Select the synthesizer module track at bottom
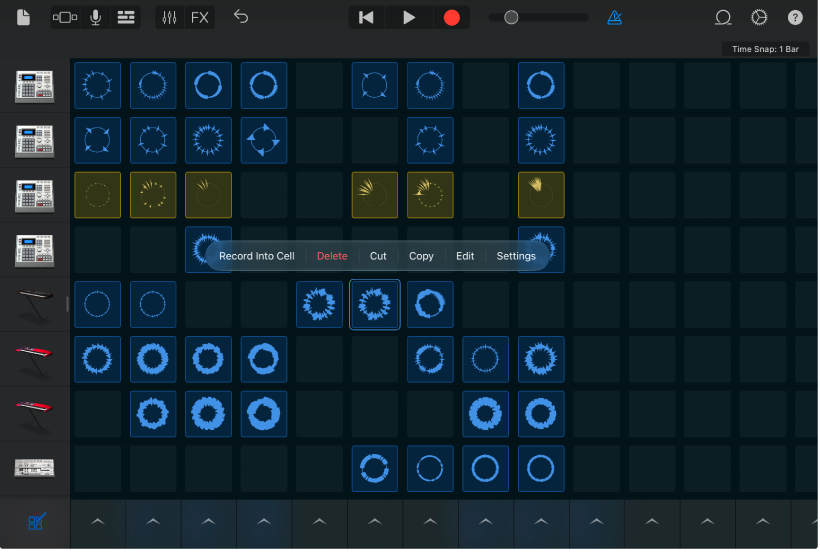The height and width of the screenshot is (552, 820). click(x=35, y=468)
